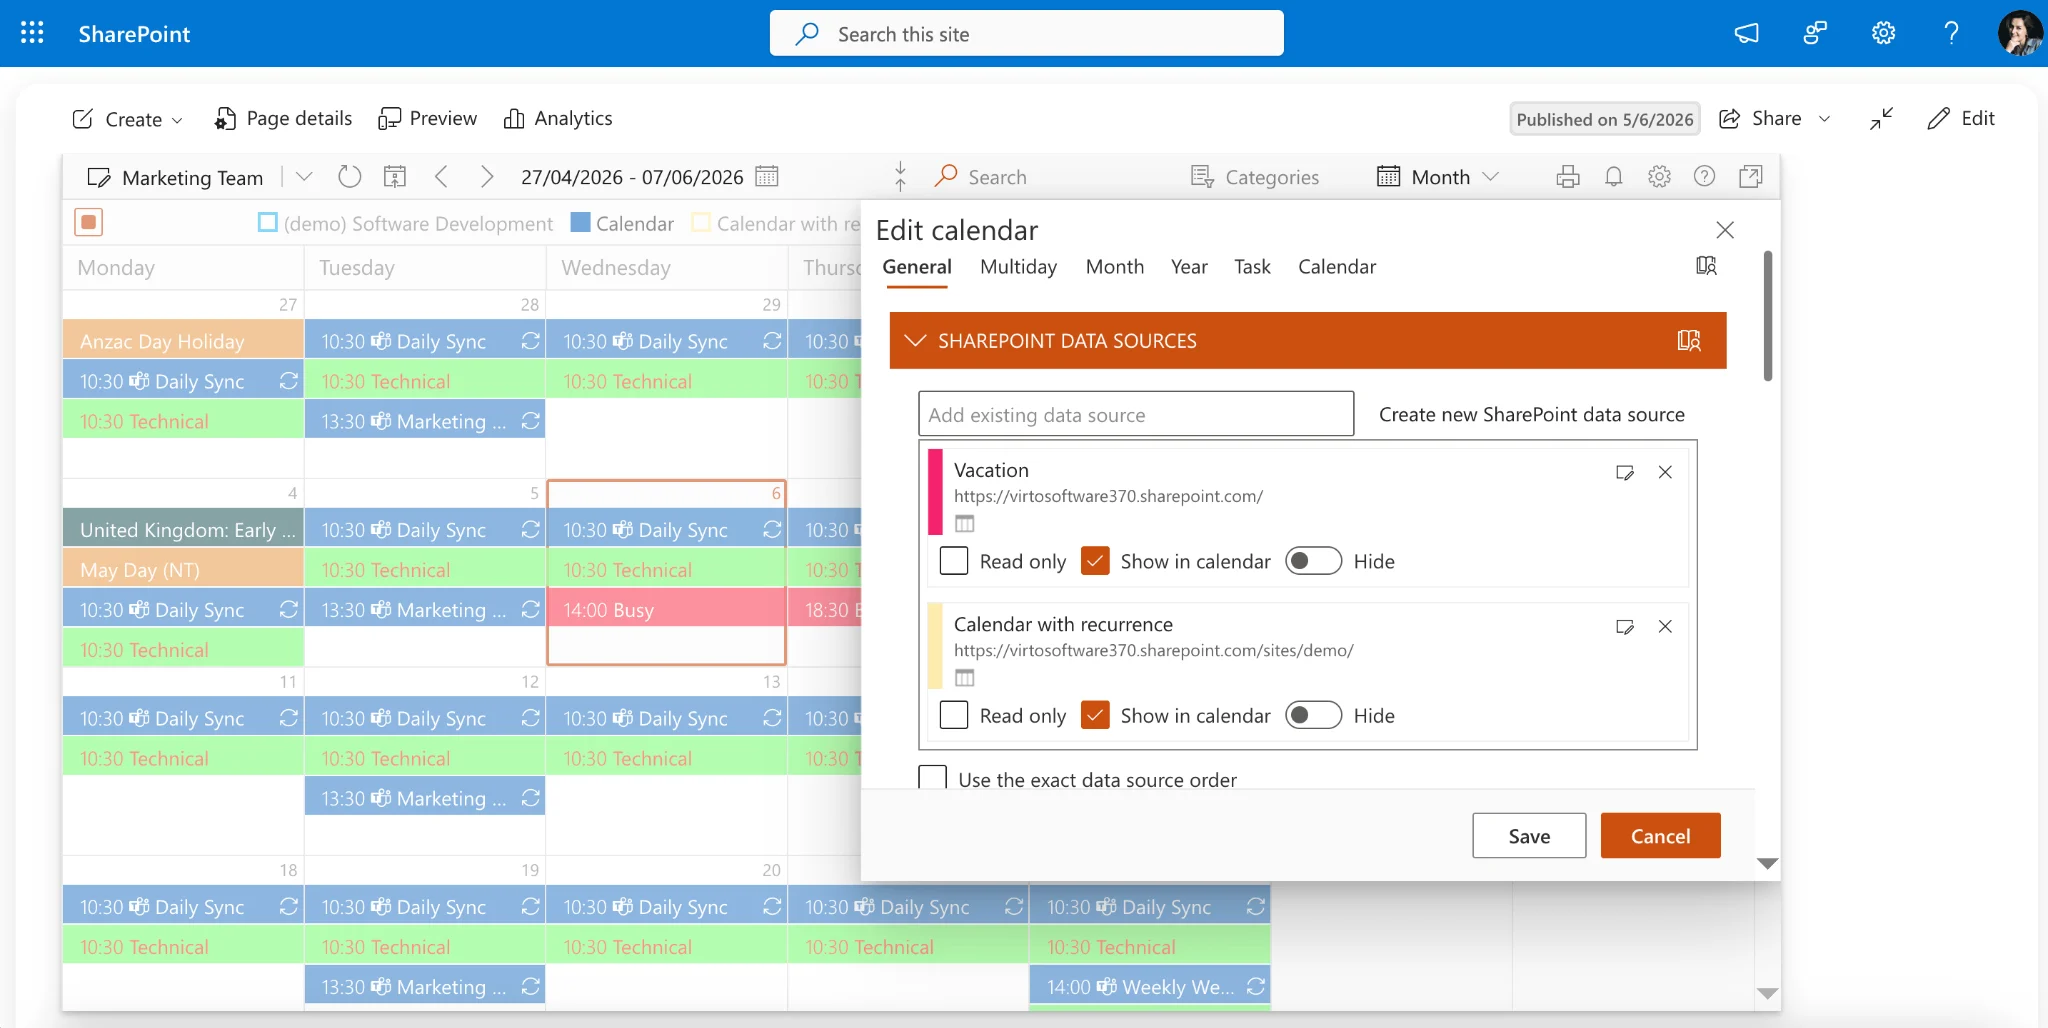The image size is (2048, 1028).
Task: Open the Share dropdown chevron
Action: 1824,119
